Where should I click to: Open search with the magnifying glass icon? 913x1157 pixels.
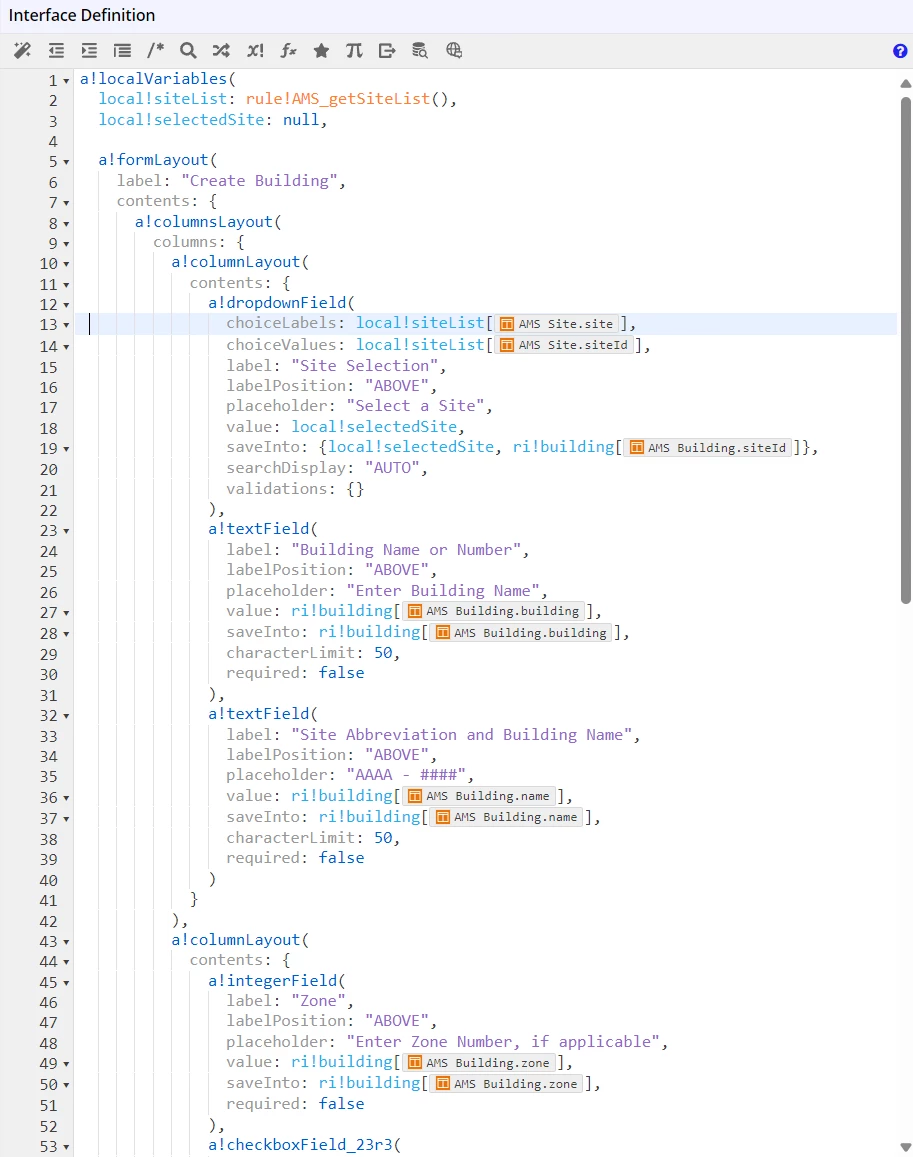coord(188,50)
